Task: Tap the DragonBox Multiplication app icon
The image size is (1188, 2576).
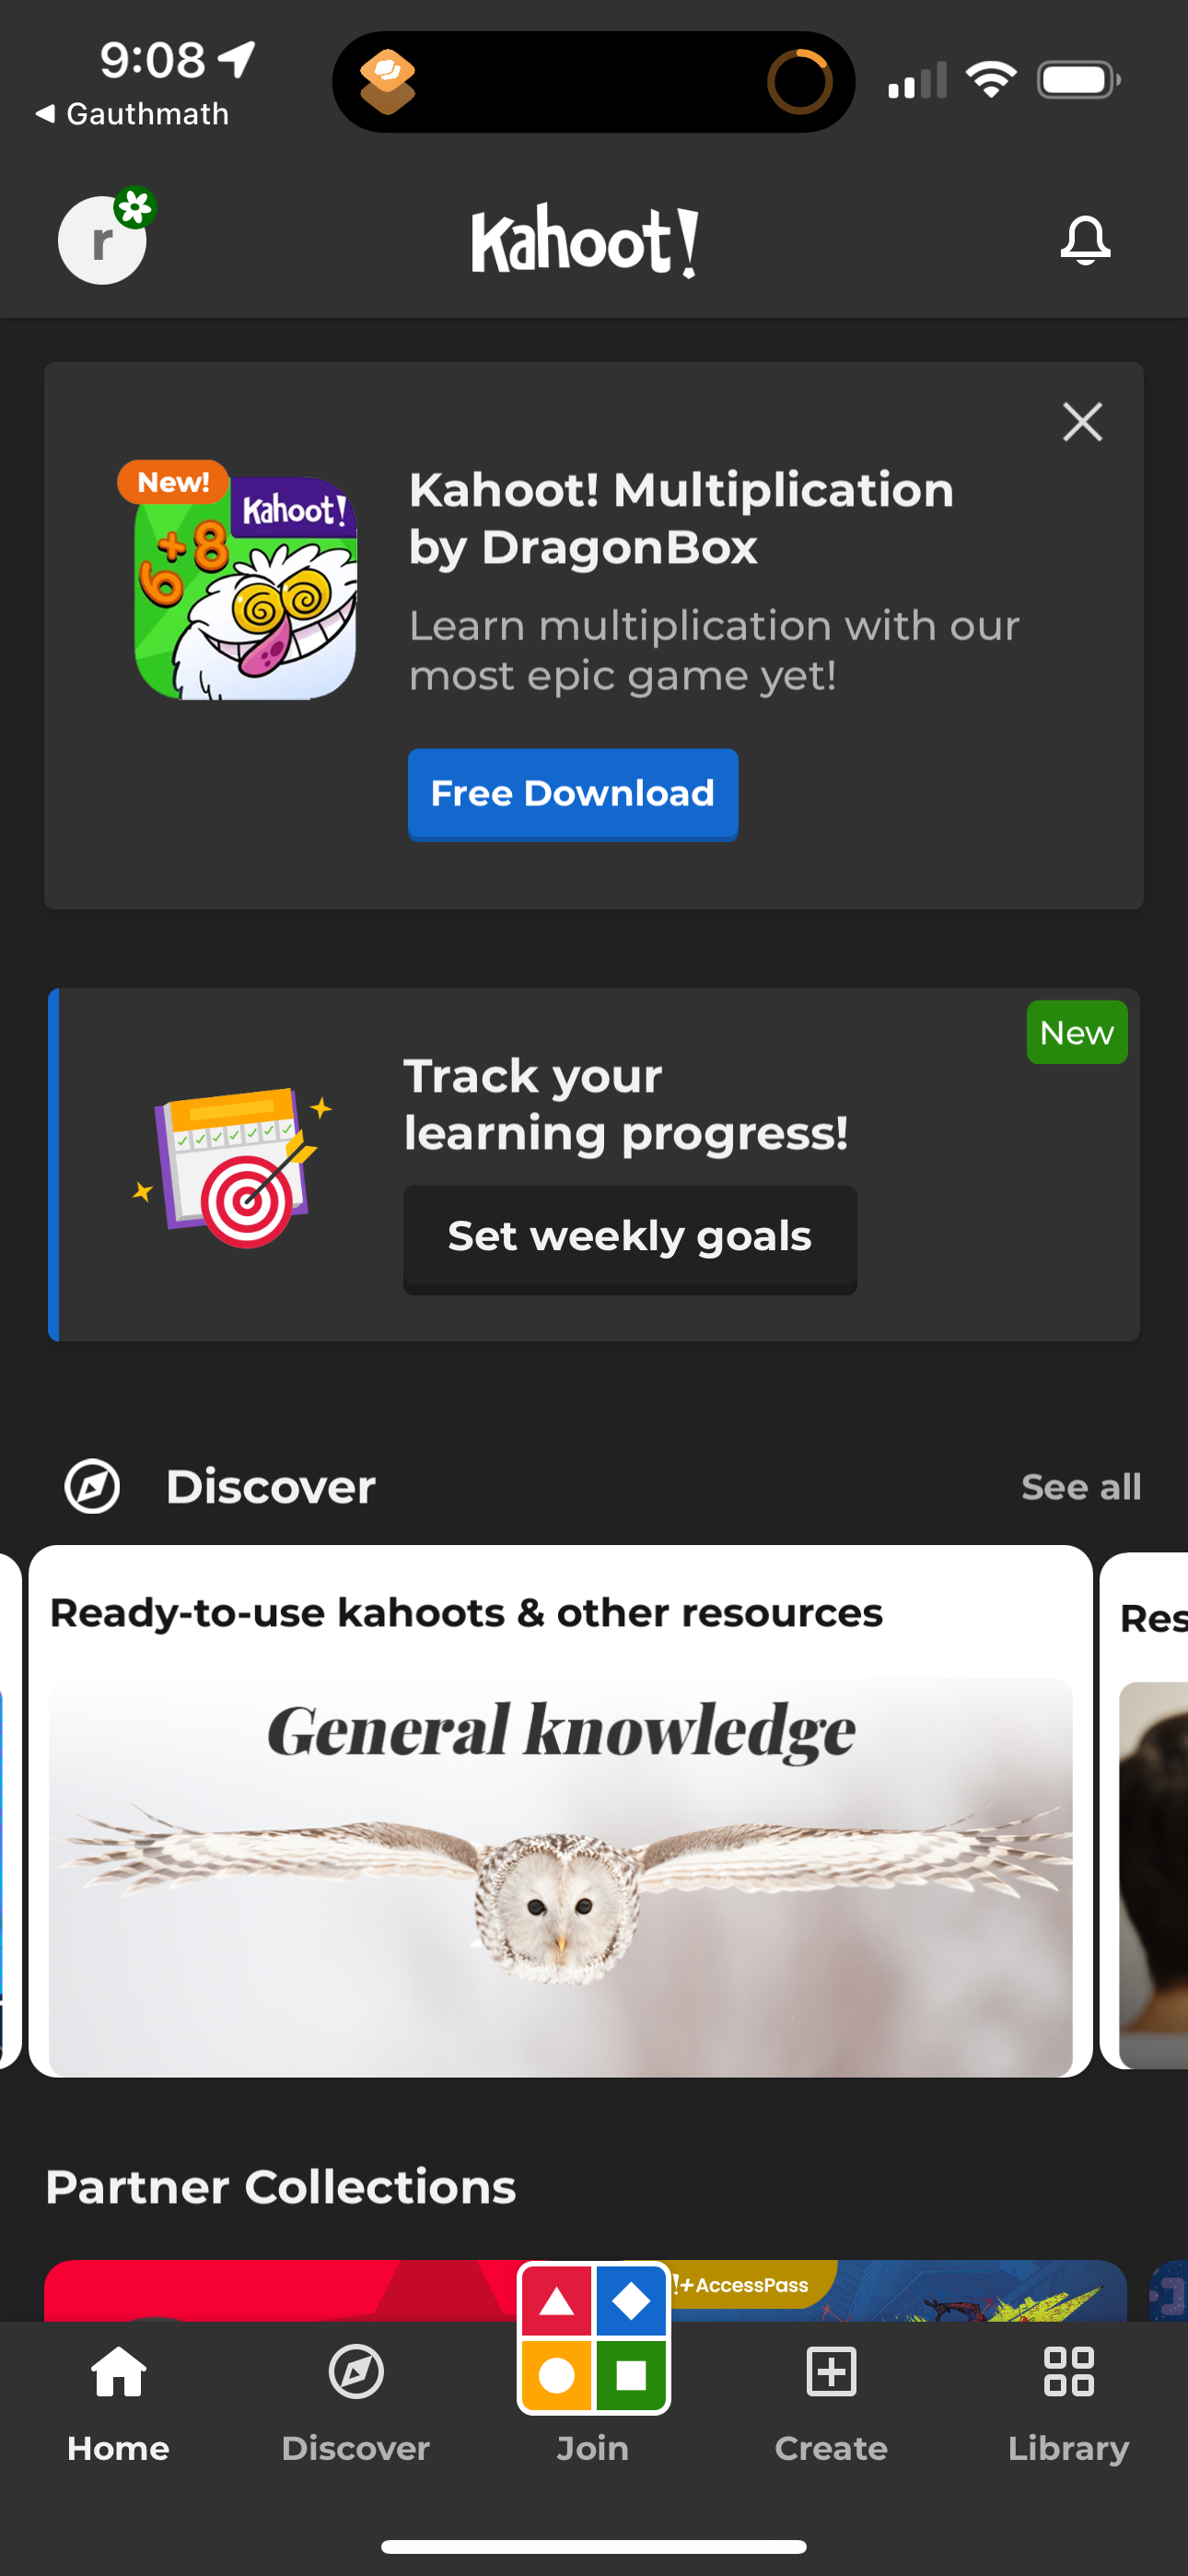Action: click(244, 580)
